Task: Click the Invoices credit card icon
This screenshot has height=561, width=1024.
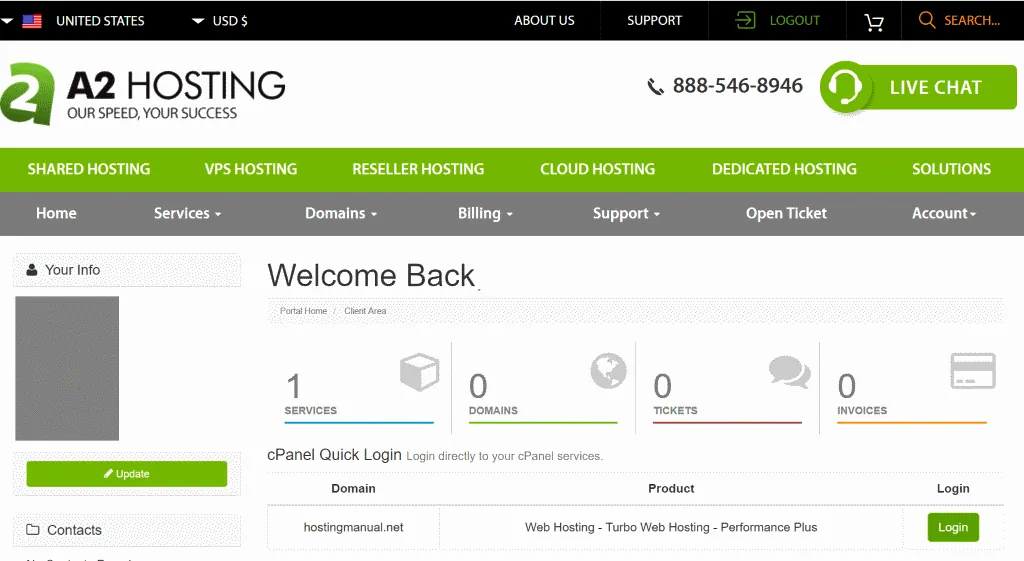Action: point(972,371)
